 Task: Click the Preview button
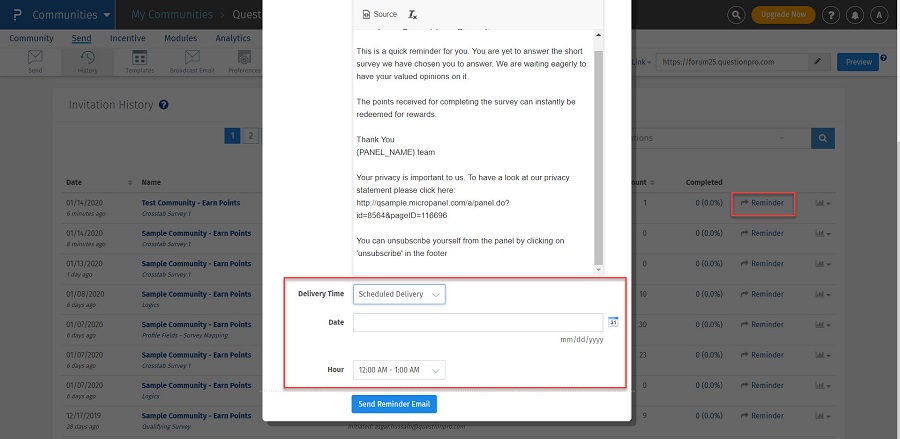pyautogui.click(x=858, y=62)
